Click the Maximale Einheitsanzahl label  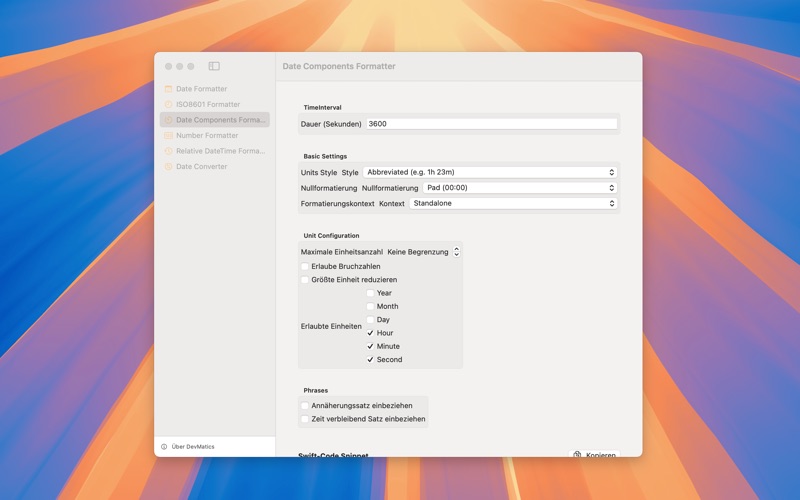coord(342,252)
